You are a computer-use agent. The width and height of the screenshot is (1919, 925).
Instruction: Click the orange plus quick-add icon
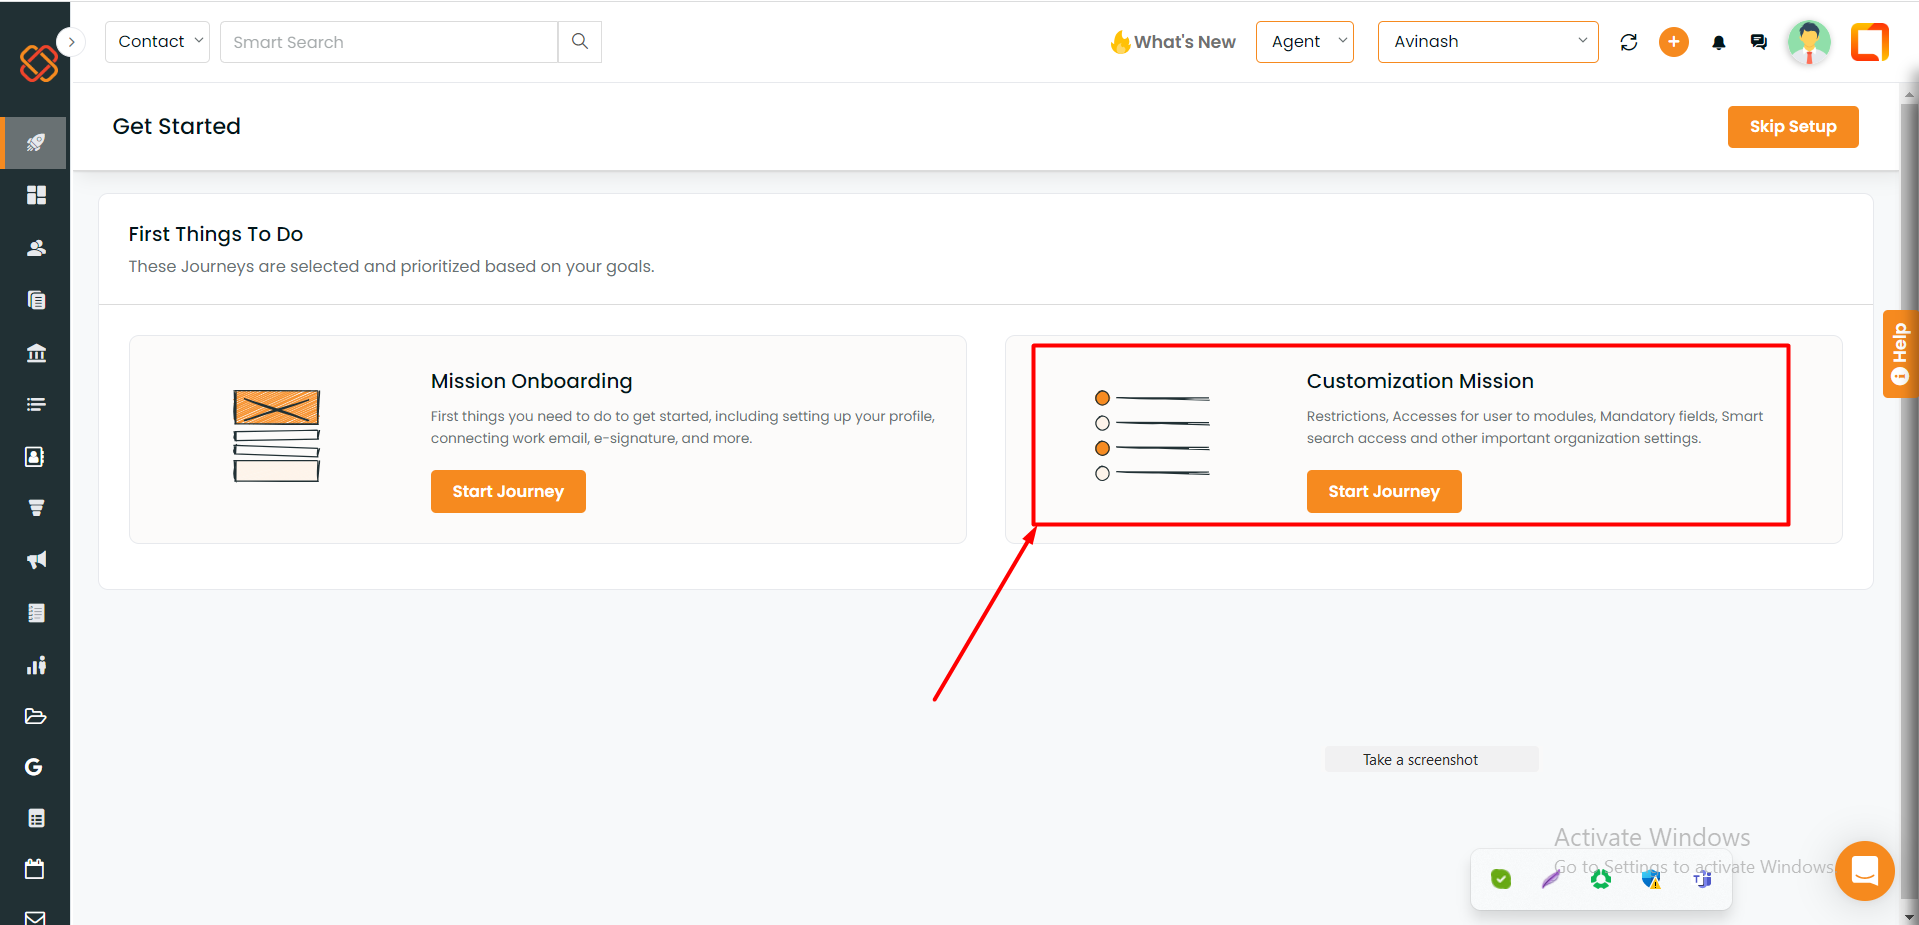(x=1674, y=42)
